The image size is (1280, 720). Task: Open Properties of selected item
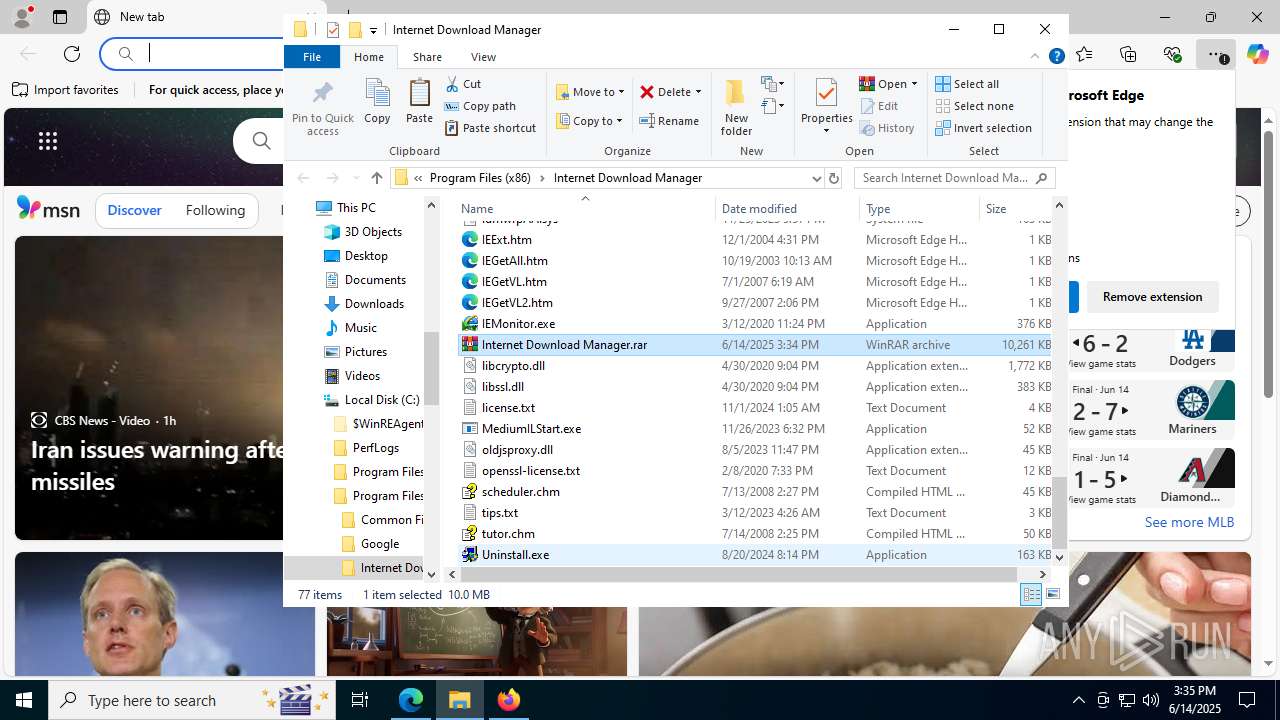tap(826, 107)
